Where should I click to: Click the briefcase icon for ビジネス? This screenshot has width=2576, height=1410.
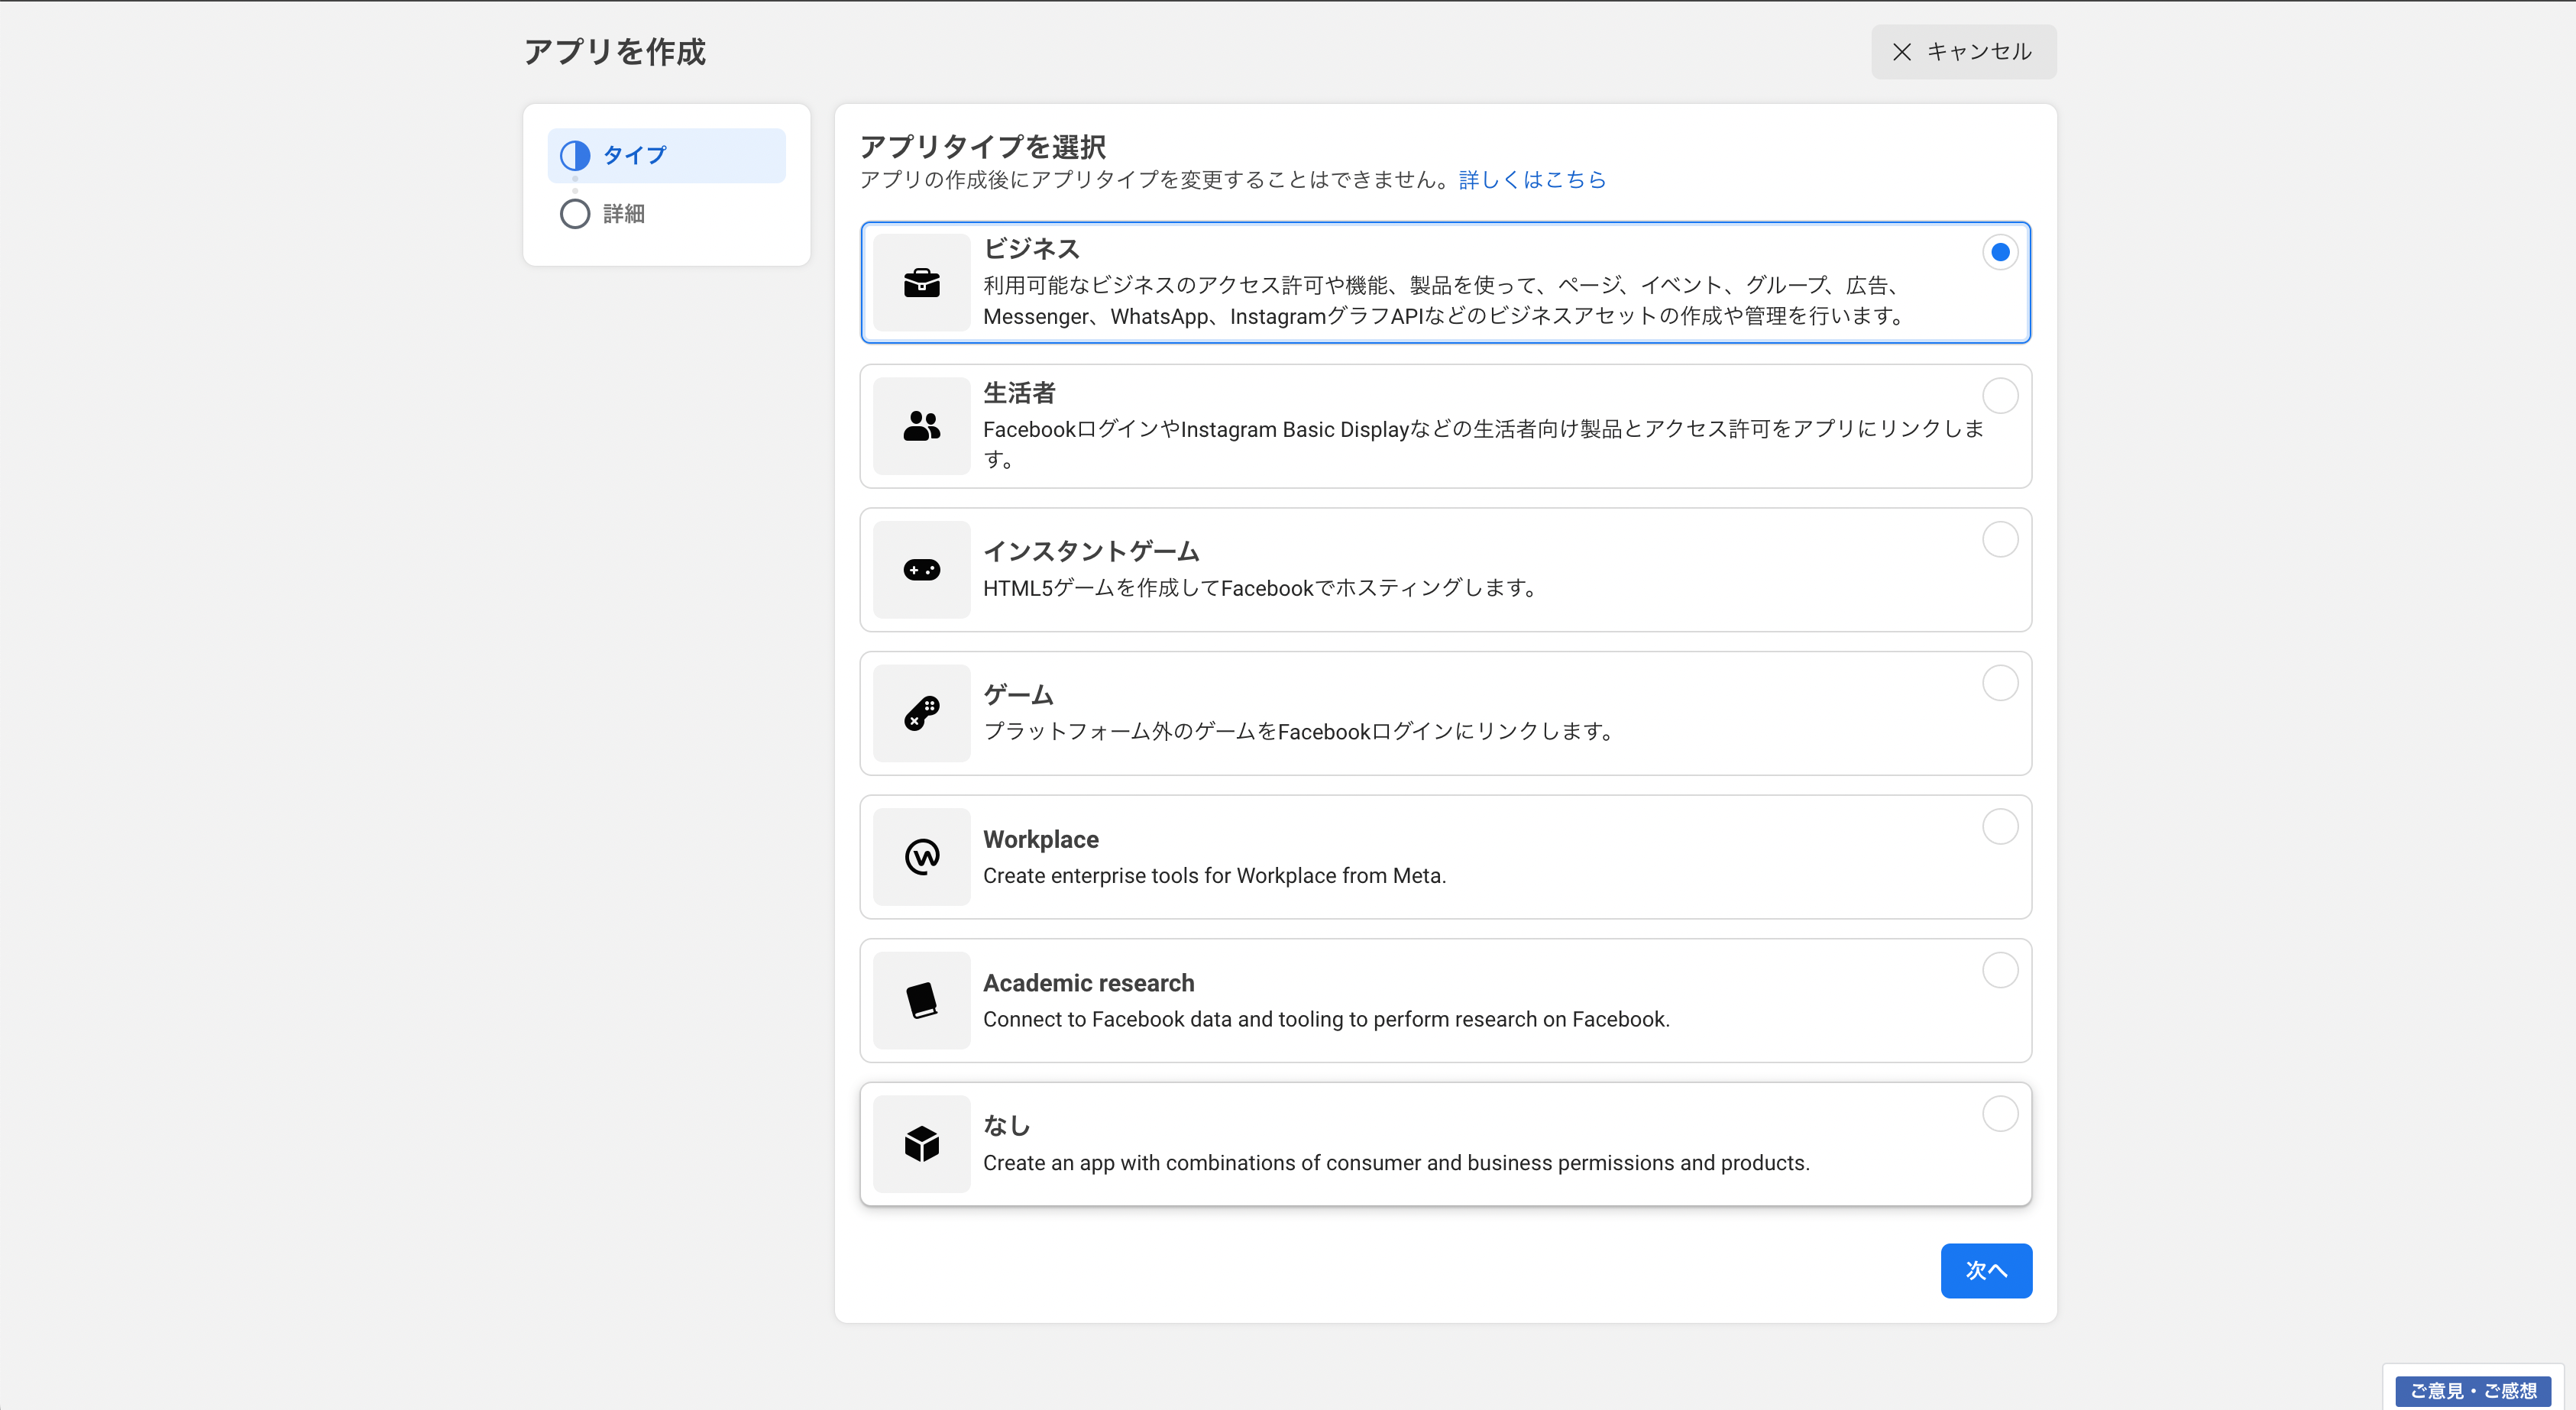click(921, 283)
